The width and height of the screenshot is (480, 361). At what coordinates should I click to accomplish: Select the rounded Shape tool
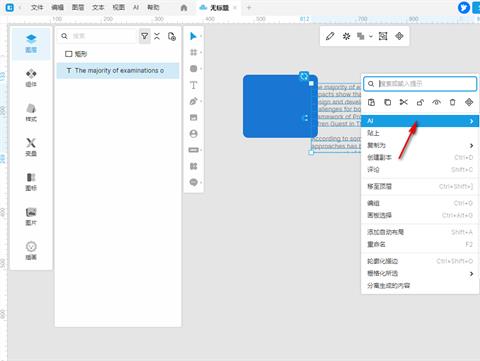pos(193,69)
